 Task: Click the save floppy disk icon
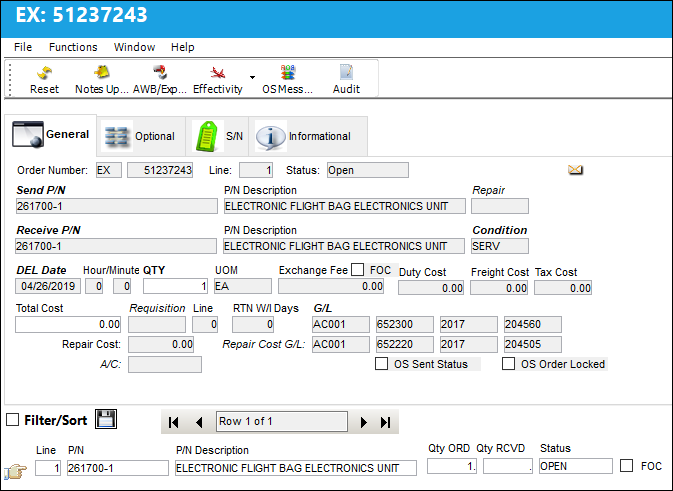(106, 419)
